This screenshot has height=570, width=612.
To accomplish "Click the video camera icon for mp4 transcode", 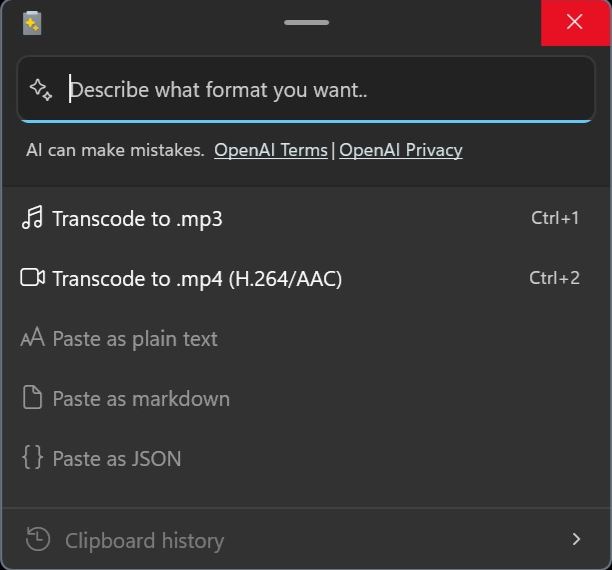I will pyautogui.click(x=32, y=278).
